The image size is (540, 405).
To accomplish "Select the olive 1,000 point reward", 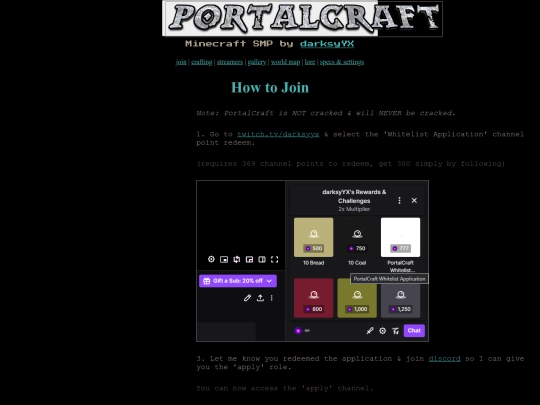I will 357,298.
